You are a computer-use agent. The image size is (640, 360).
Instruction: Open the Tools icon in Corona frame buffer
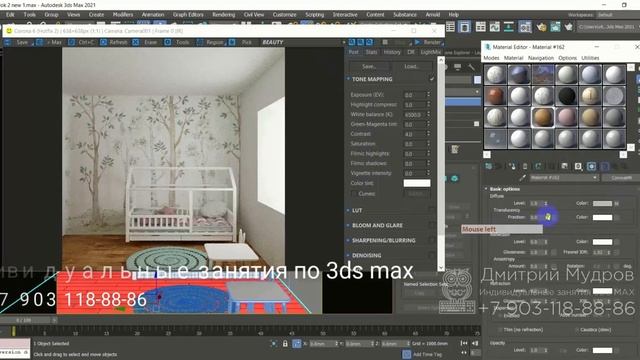pos(168,42)
